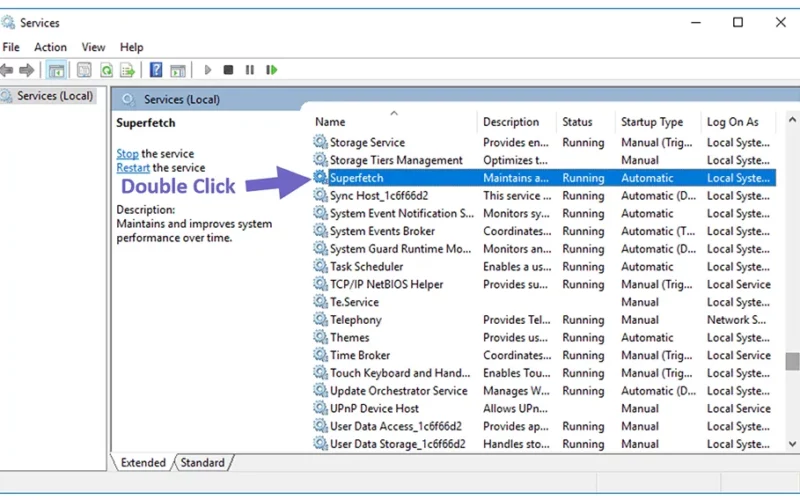Click the gear icon beside Update Orchestrator Service
The height and width of the screenshot is (500, 800).
[320, 390]
